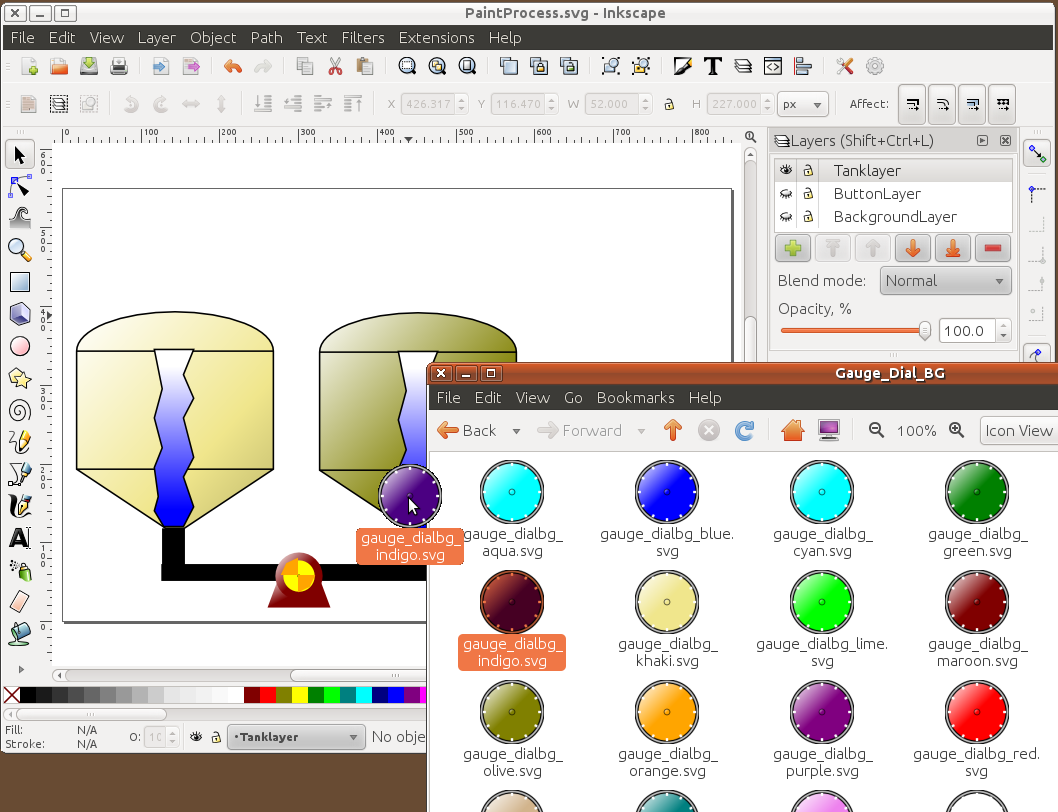Open the px units dropdown
Viewport: 1058px width, 812px height.
pyautogui.click(x=803, y=104)
